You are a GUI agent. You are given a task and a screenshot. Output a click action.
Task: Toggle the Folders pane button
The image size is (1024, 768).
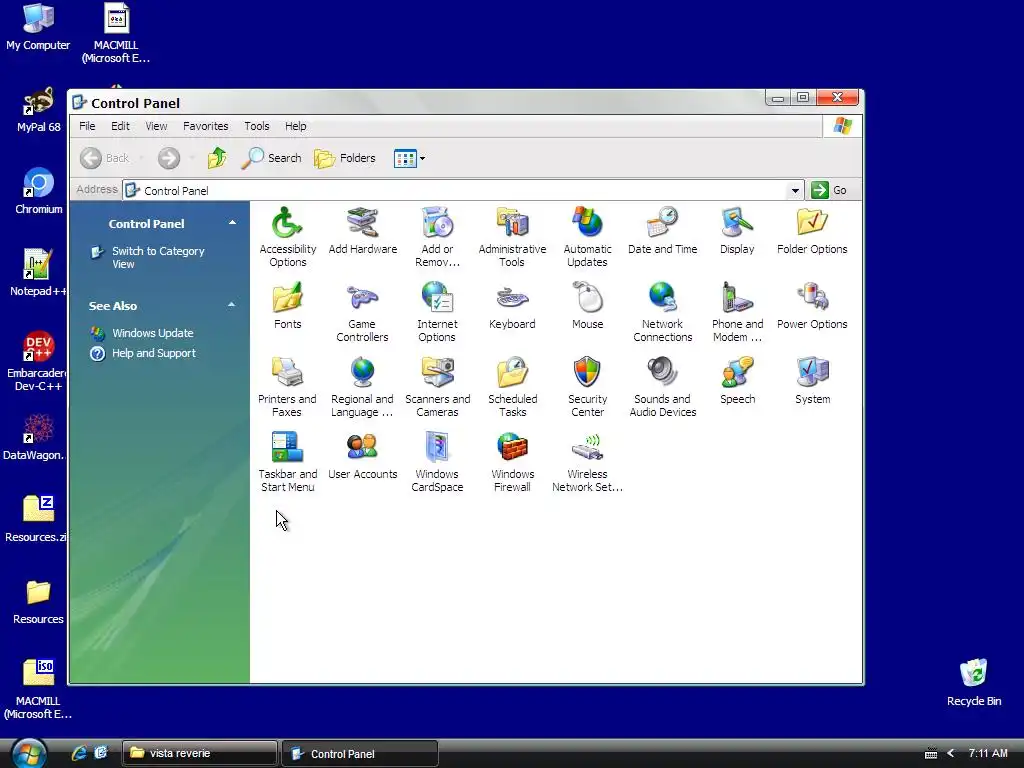click(x=345, y=158)
